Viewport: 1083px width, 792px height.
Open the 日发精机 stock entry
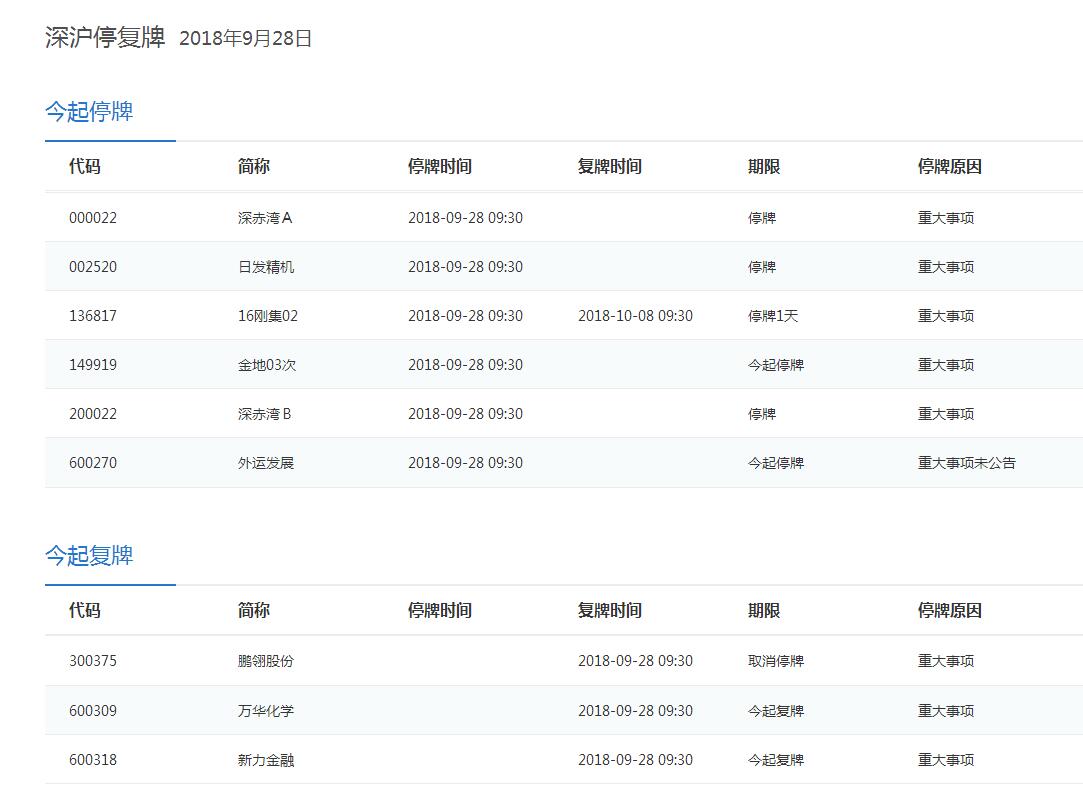[x=266, y=267]
